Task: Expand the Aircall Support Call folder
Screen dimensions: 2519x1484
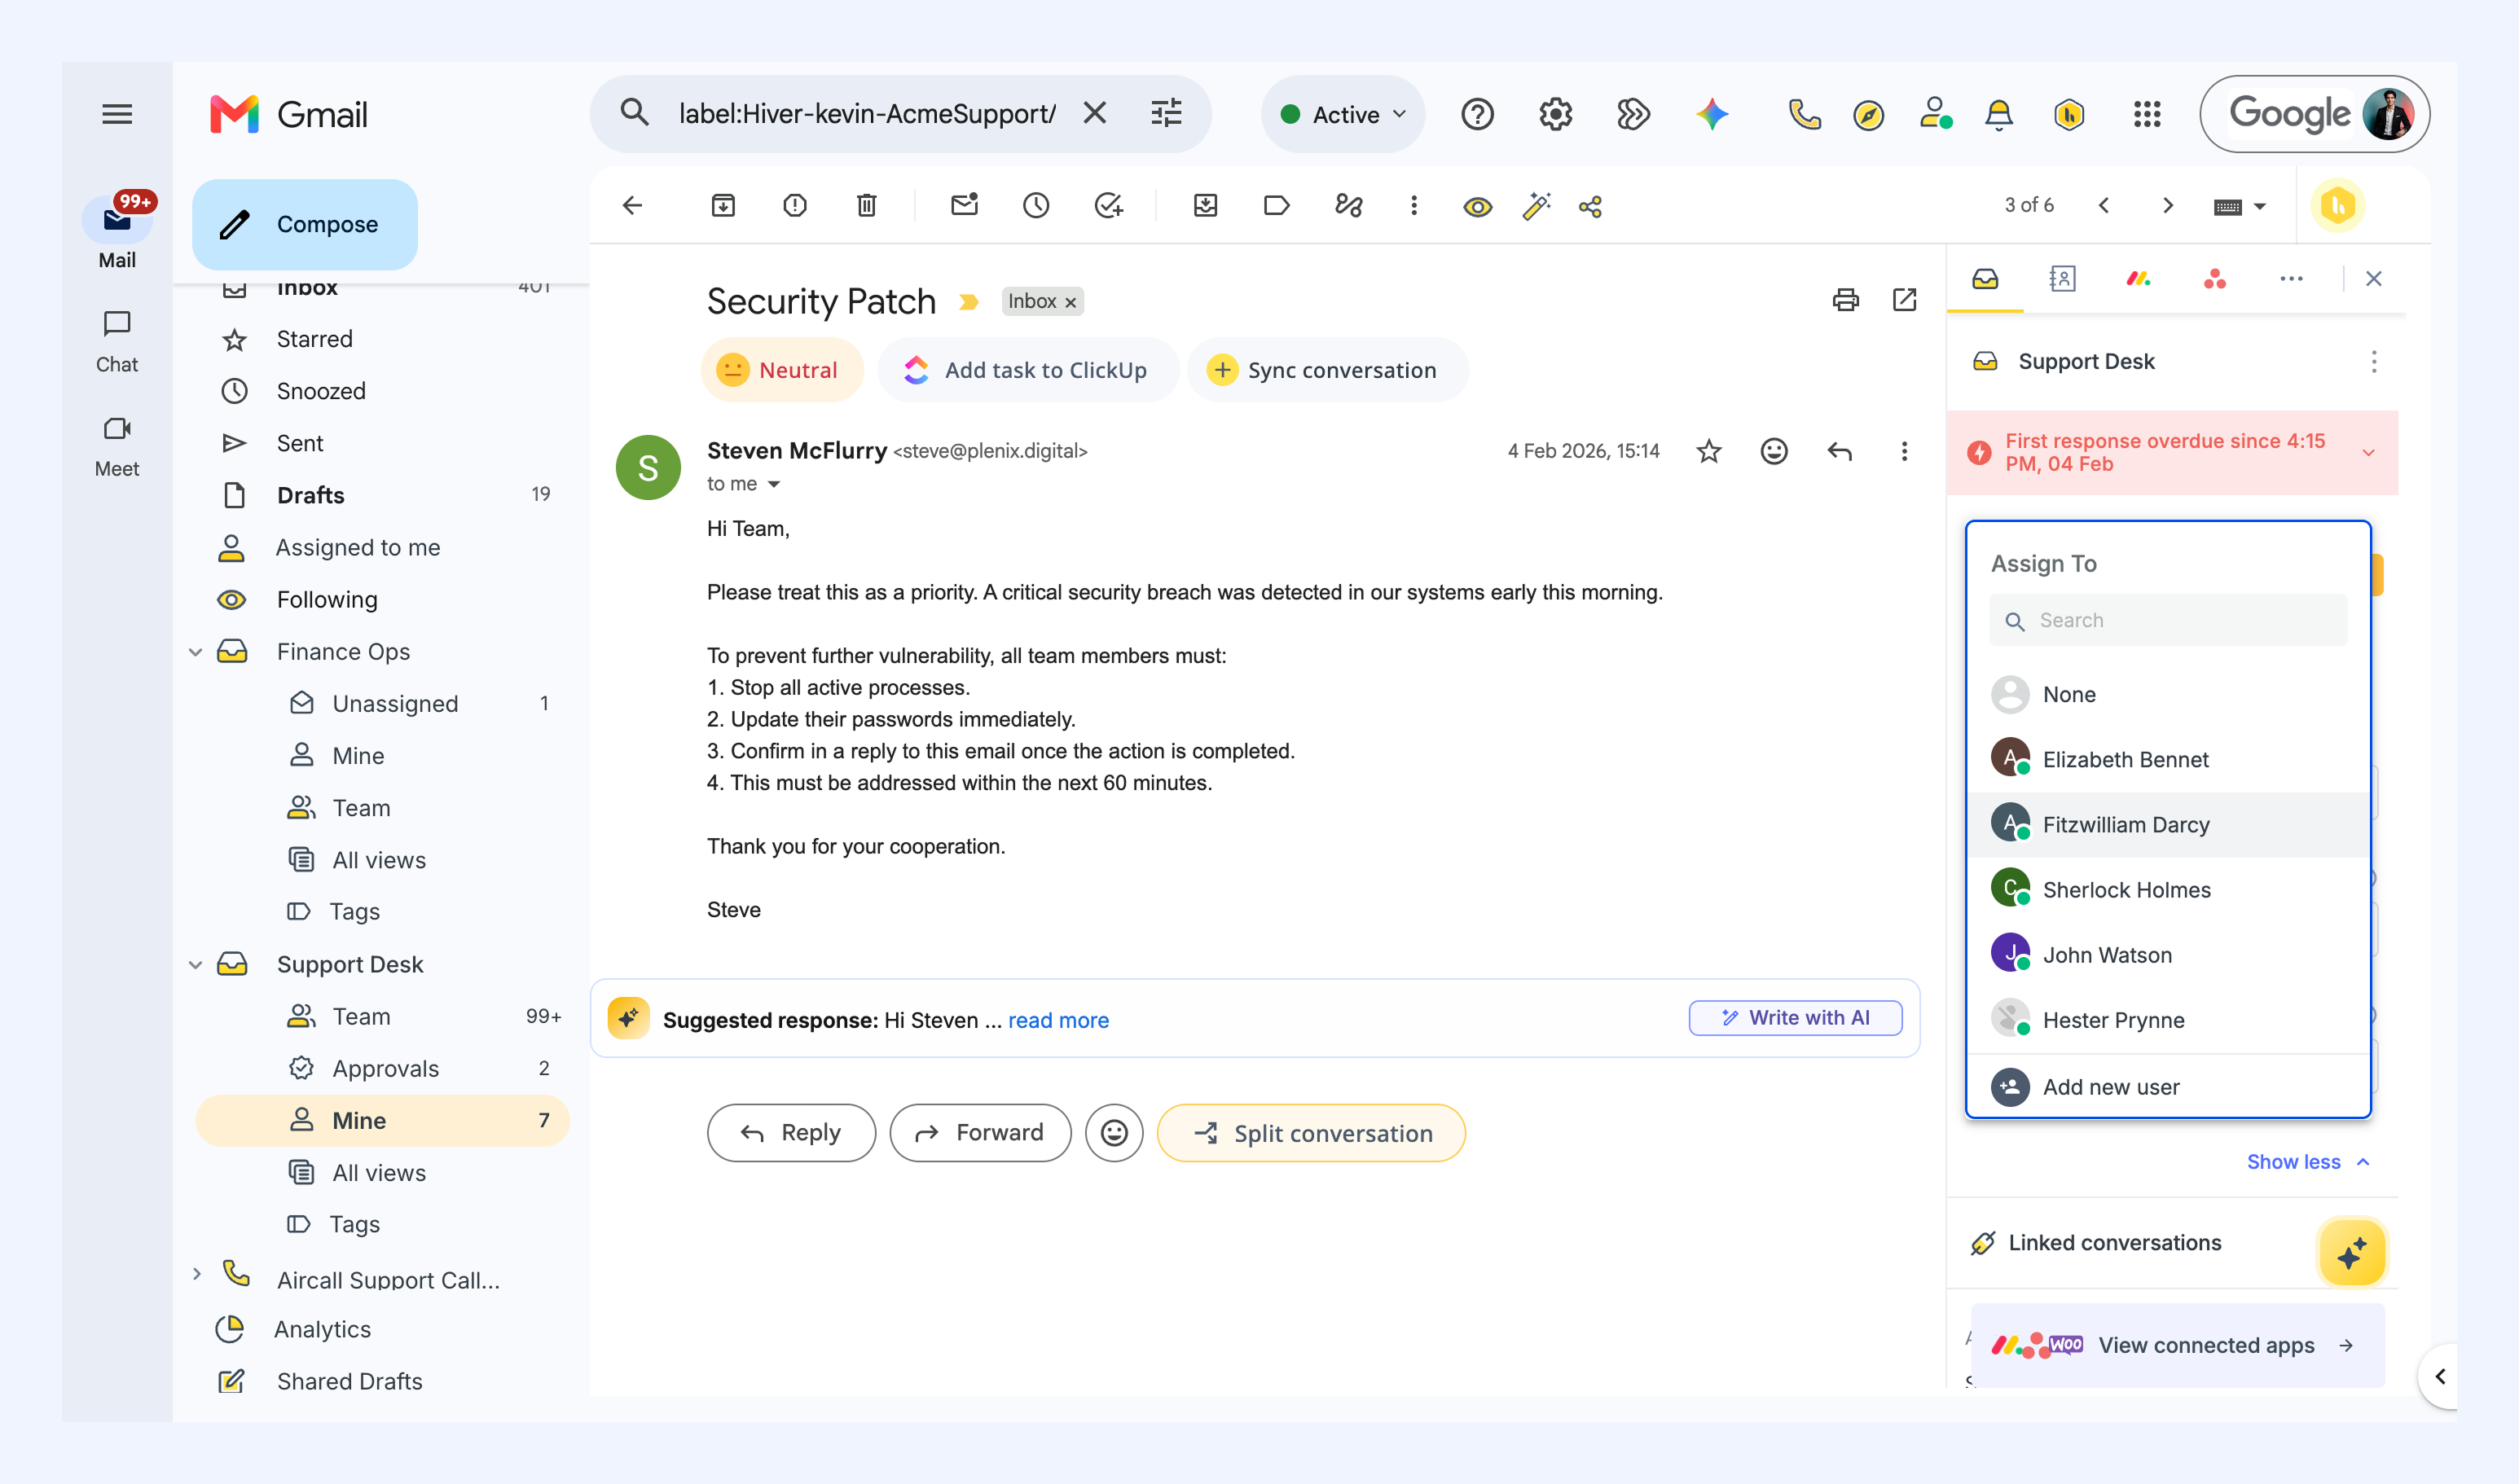Action: (196, 1274)
